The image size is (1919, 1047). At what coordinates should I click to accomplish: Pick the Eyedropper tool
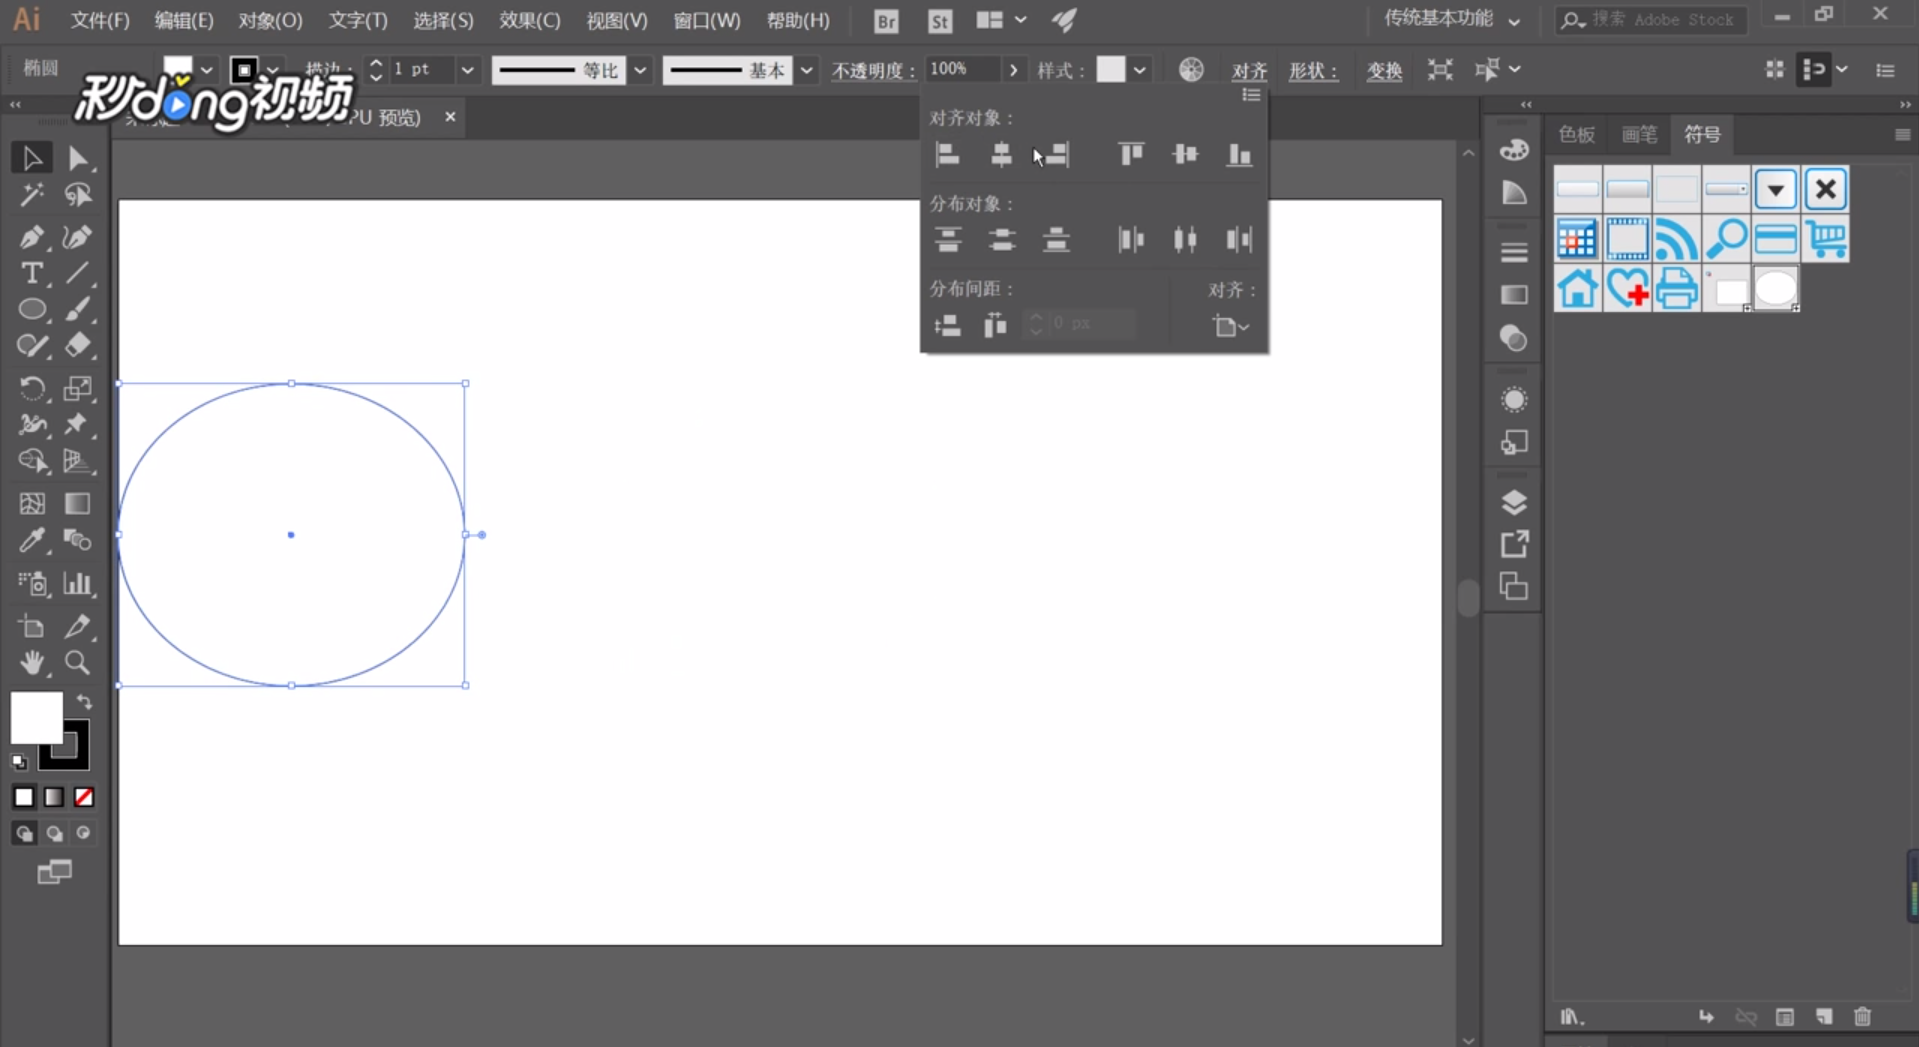pos(31,541)
